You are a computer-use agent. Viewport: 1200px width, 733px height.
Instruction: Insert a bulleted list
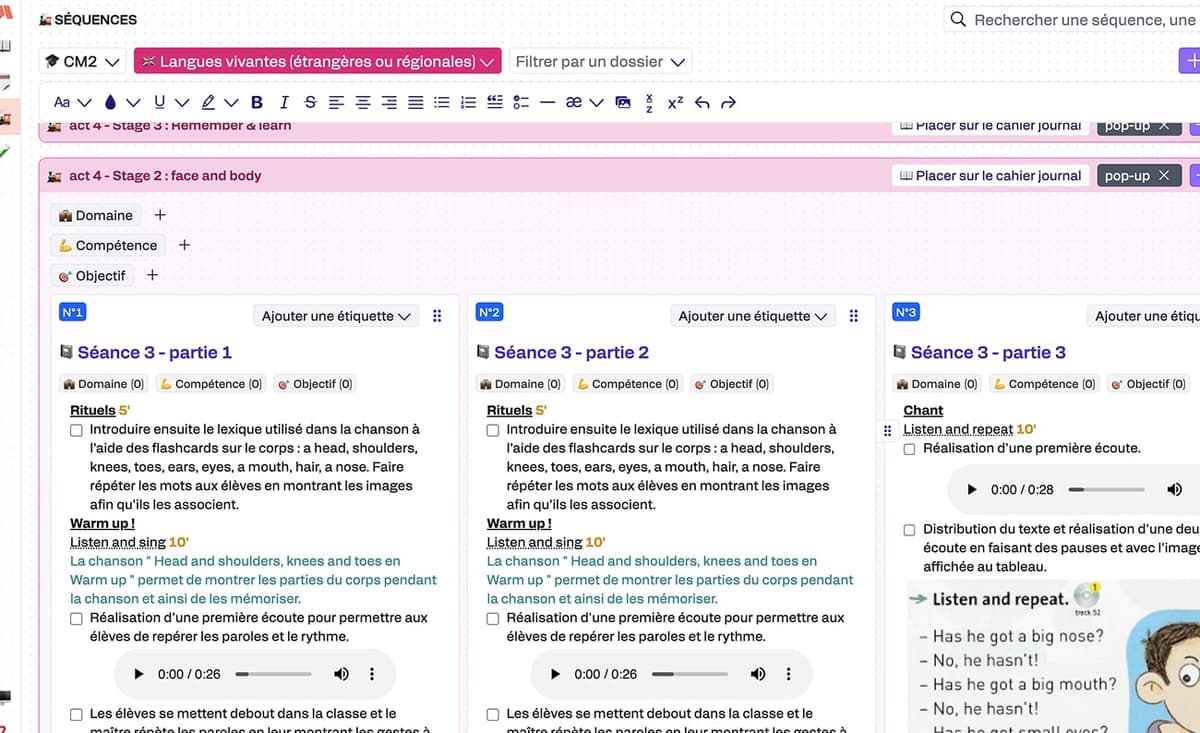tap(441, 102)
